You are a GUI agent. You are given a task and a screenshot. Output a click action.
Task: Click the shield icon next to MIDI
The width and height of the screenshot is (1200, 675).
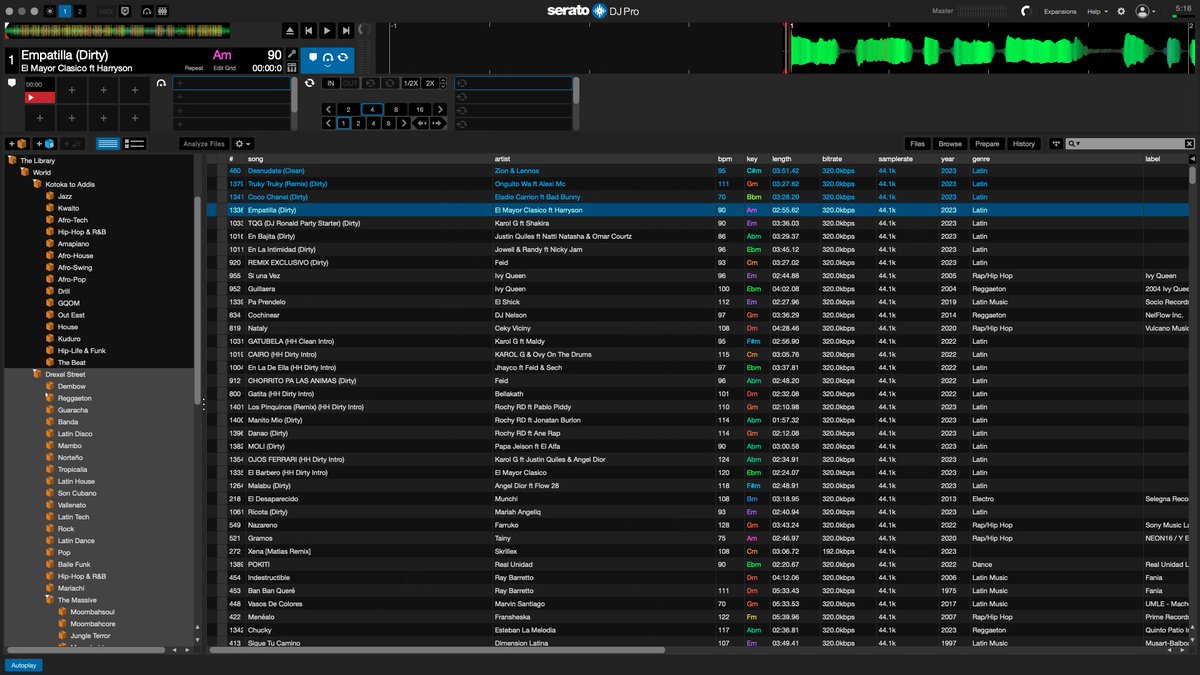125,10
